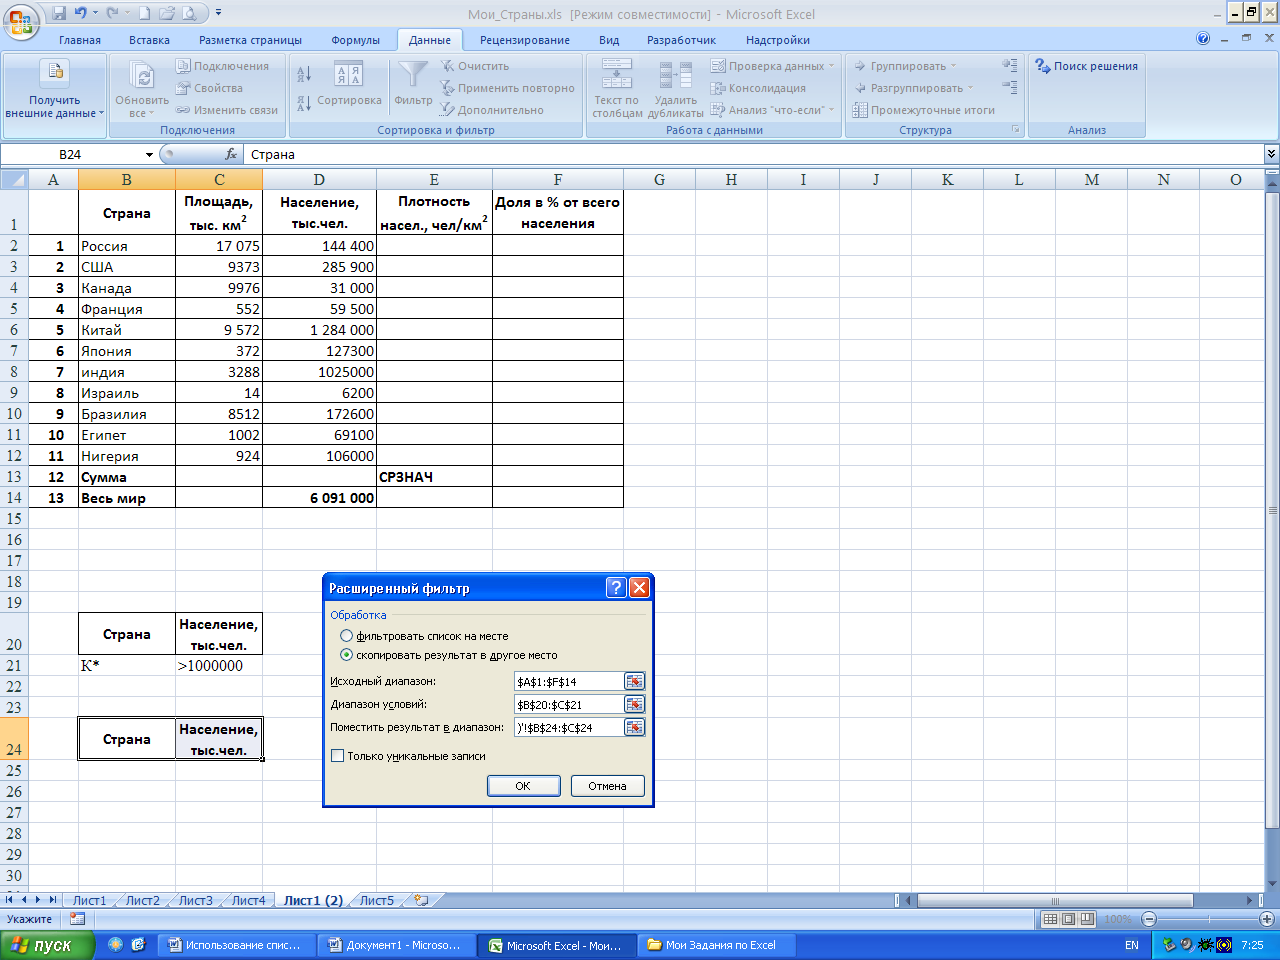The image size is (1280, 960).
Task: Select скопировать результат в другое место option
Action: pyautogui.click(x=347, y=655)
